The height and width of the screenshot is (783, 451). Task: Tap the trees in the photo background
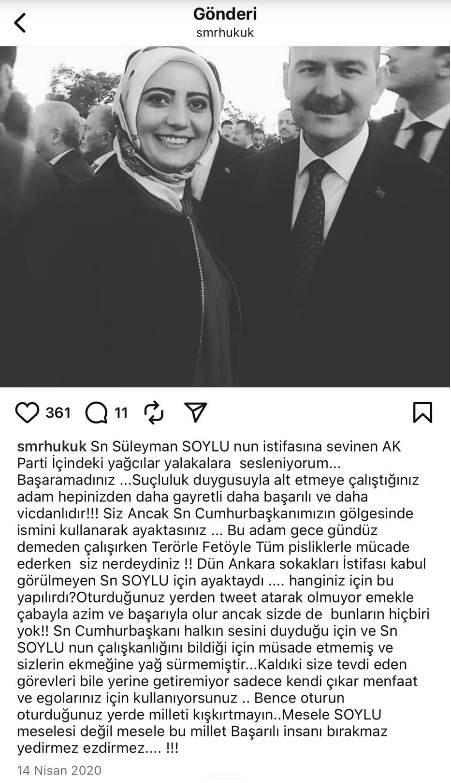point(80,90)
